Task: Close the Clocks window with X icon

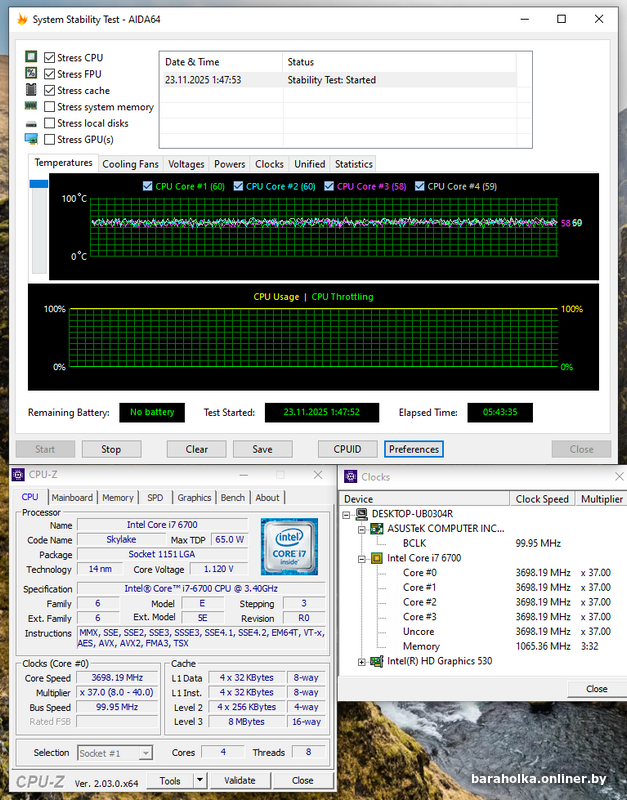Action: pyautogui.click(x=619, y=477)
